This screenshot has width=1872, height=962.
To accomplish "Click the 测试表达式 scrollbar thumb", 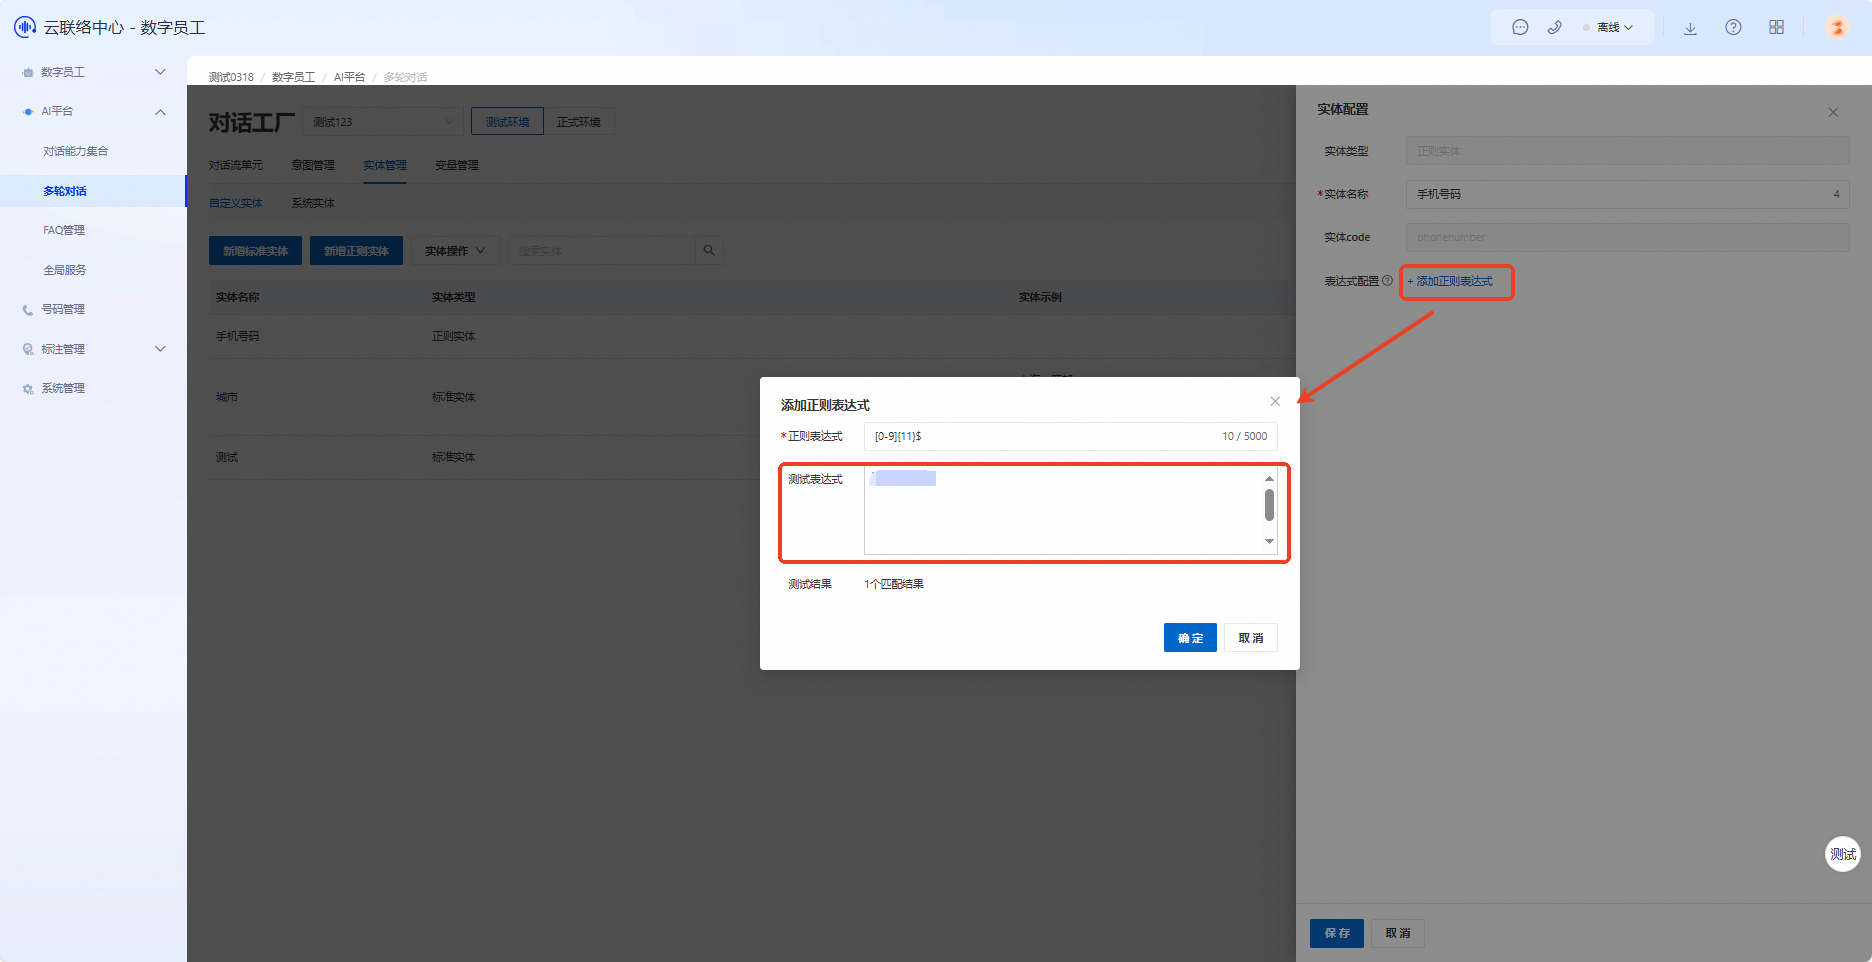I will (1269, 505).
